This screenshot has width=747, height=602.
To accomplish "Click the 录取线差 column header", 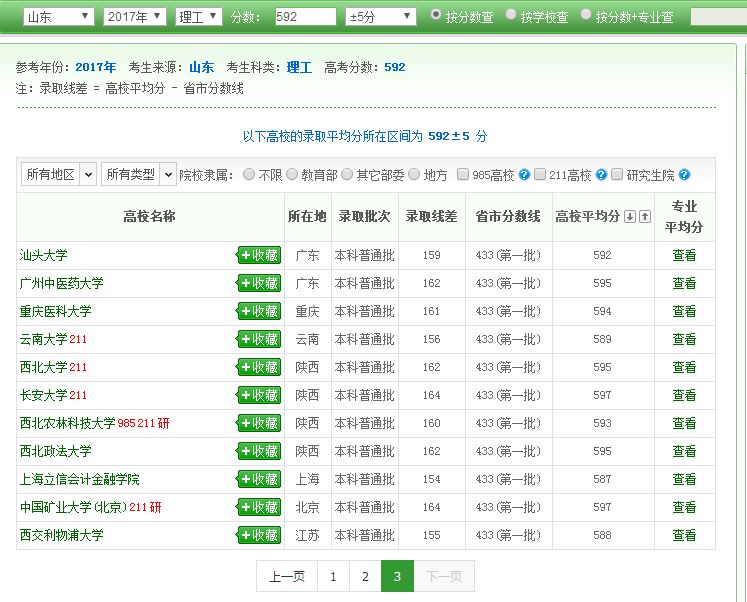I will [432, 217].
